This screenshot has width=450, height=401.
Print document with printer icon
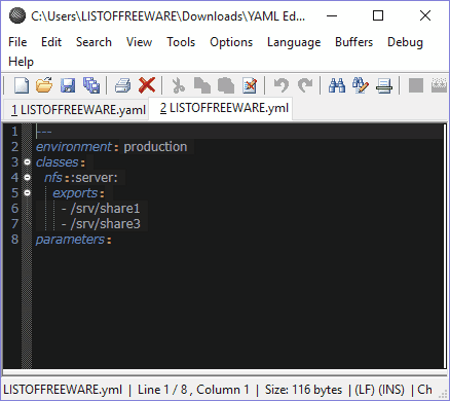[123, 85]
